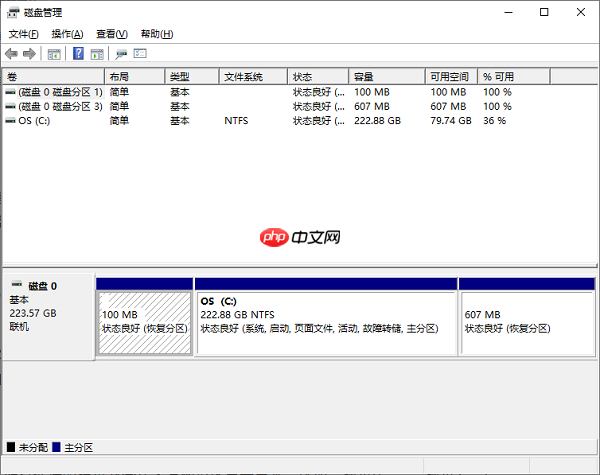Click the Forward arrow toolbar button

[29, 54]
